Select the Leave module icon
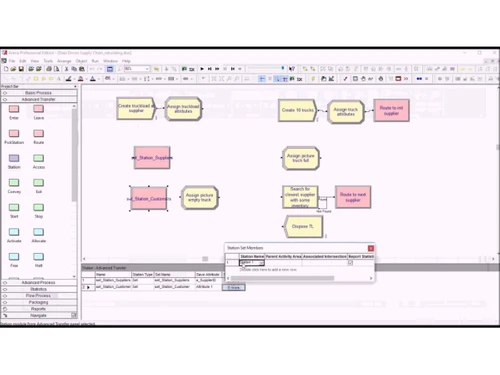This screenshot has width=500, height=375. (38, 109)
